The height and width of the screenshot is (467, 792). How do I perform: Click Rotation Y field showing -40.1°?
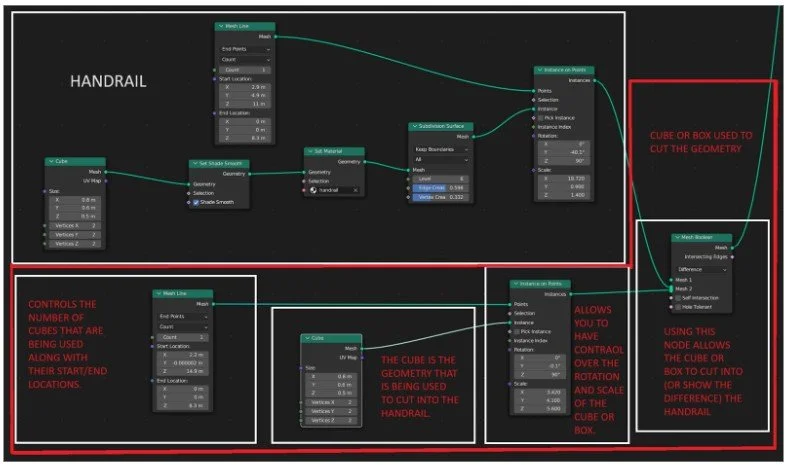point(564,152)
